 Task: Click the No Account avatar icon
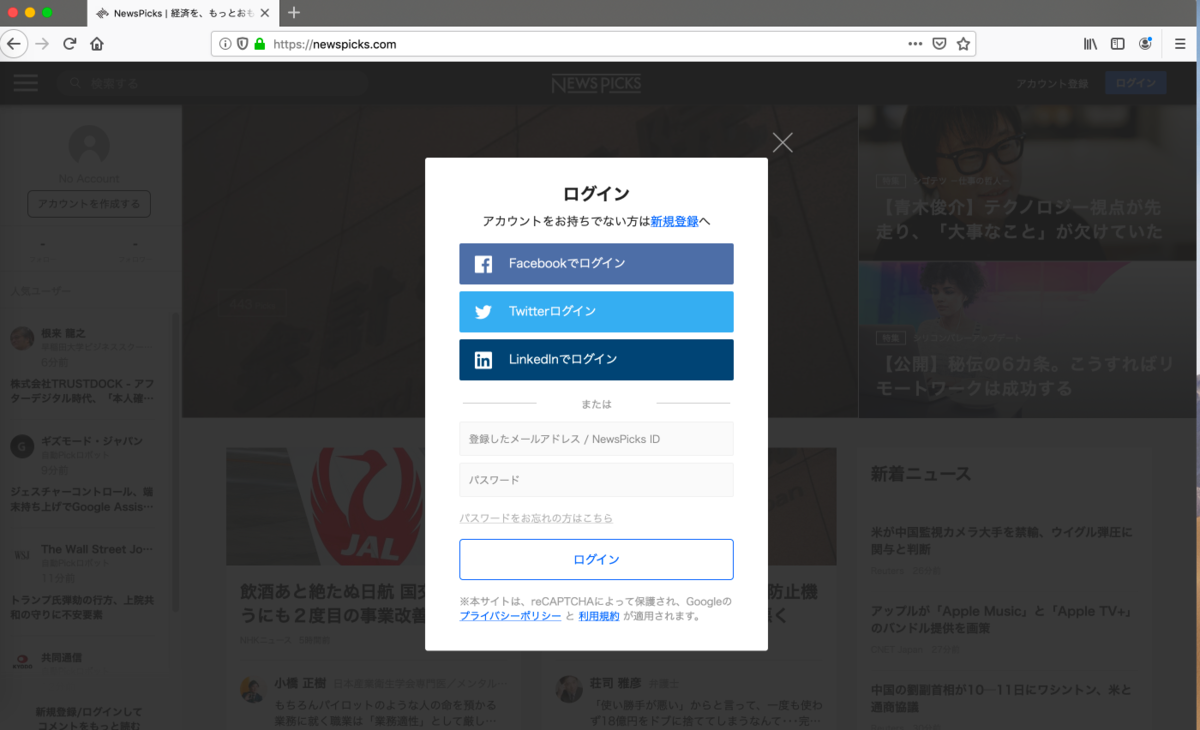click(89, 146)
